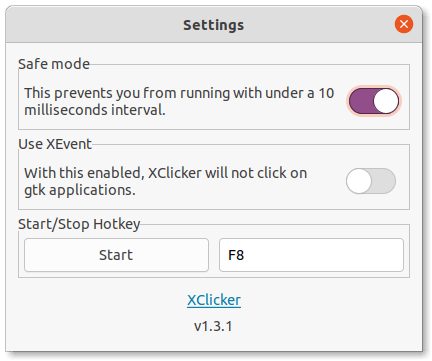This screenshot has height=361, width=432.
Task: Click the Settings title bar text
Action: tap(214, 25)
